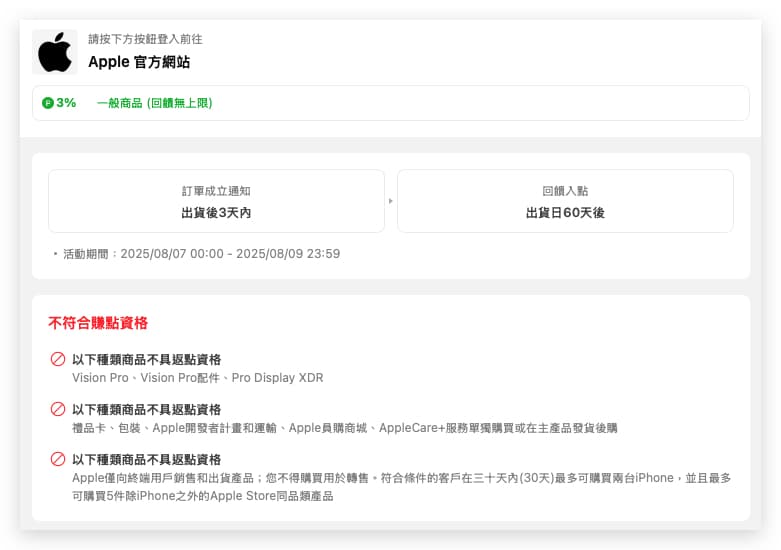Click the Apple logo icon
Viewport: 781px width, 550px height.
55,52
